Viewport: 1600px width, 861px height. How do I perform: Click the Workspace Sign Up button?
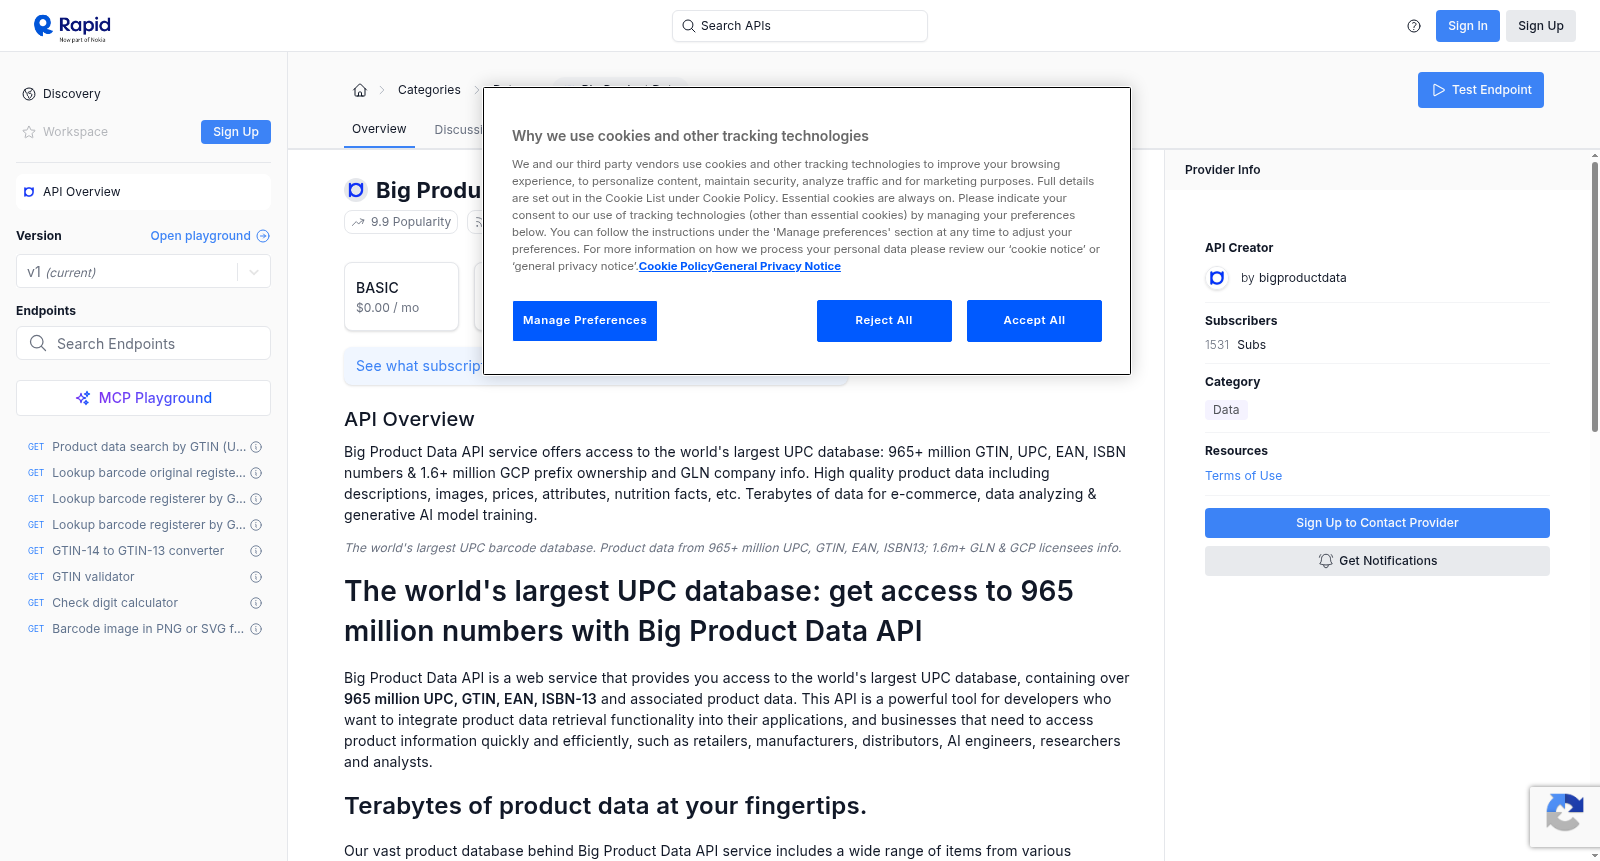pos(236,132)
